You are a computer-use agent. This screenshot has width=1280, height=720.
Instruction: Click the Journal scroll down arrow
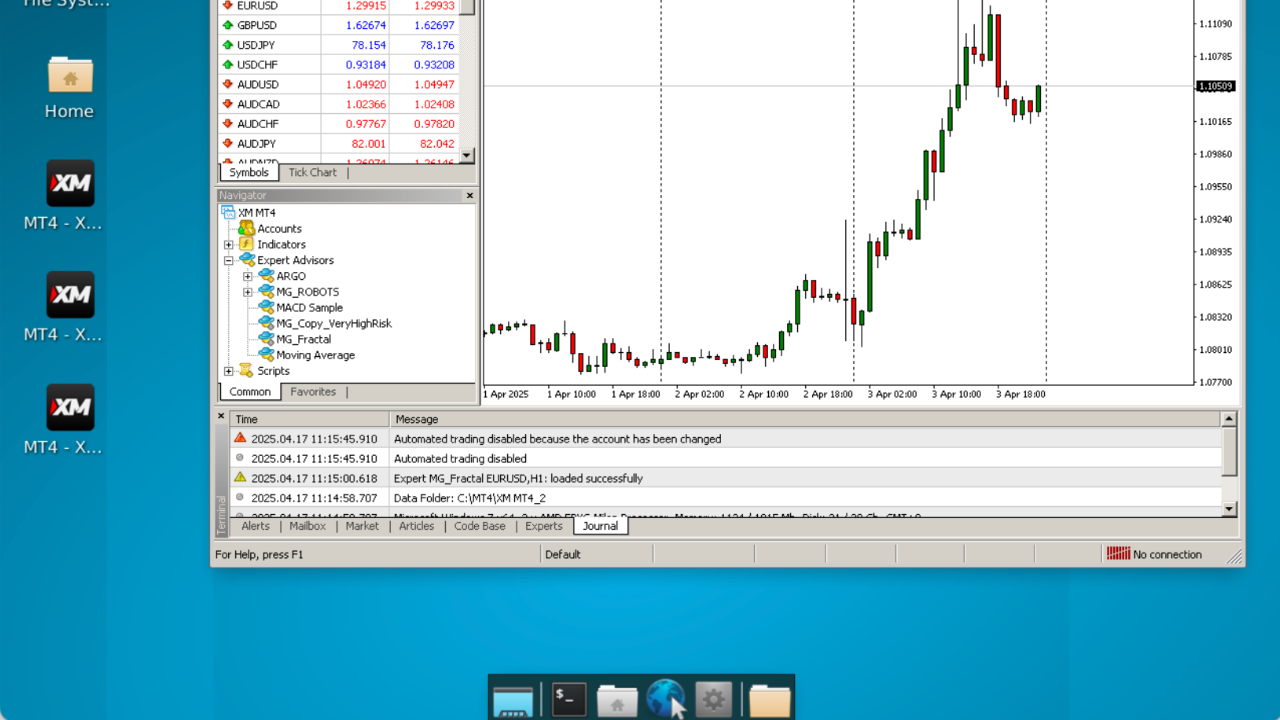[x=1230, y=509]
